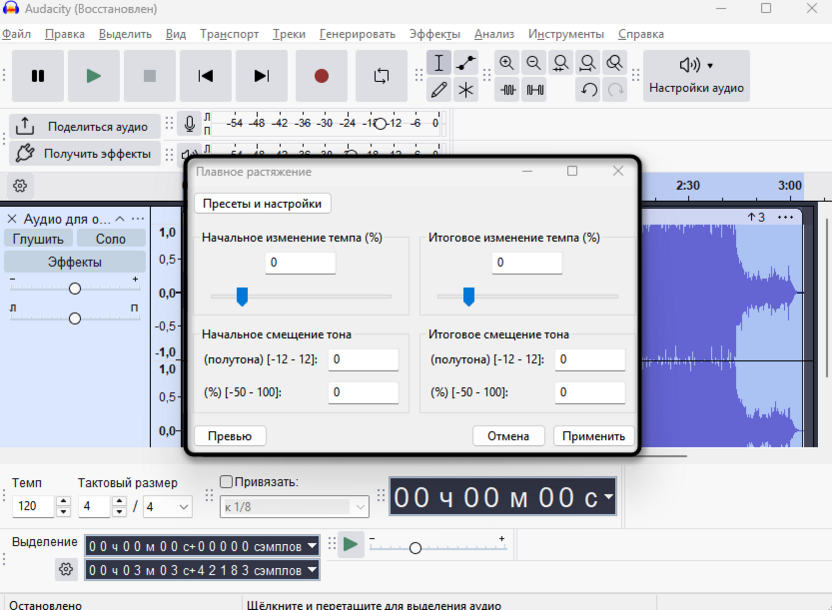Skip to end of the track
The image size is (832, 610).
(x=262, y=76)
